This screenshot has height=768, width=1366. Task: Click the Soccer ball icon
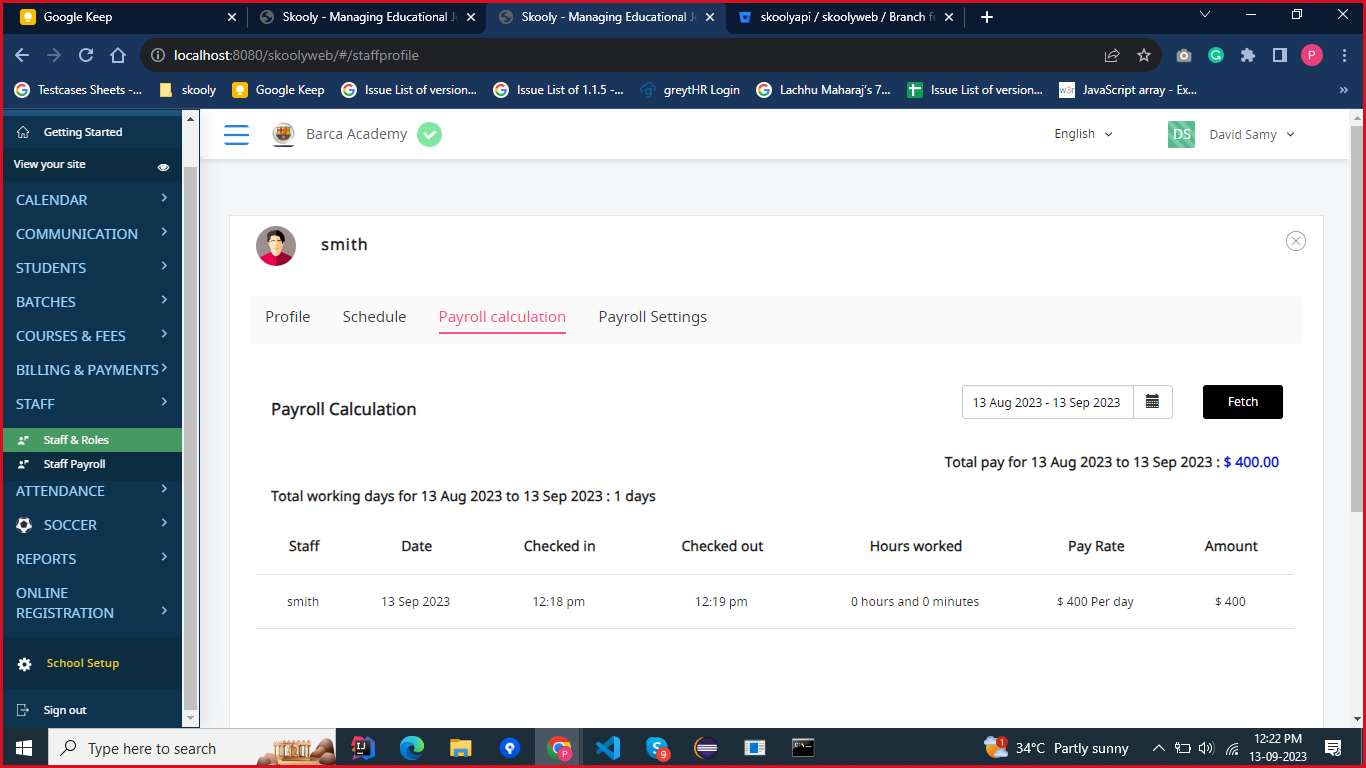[x=25, y=525]
